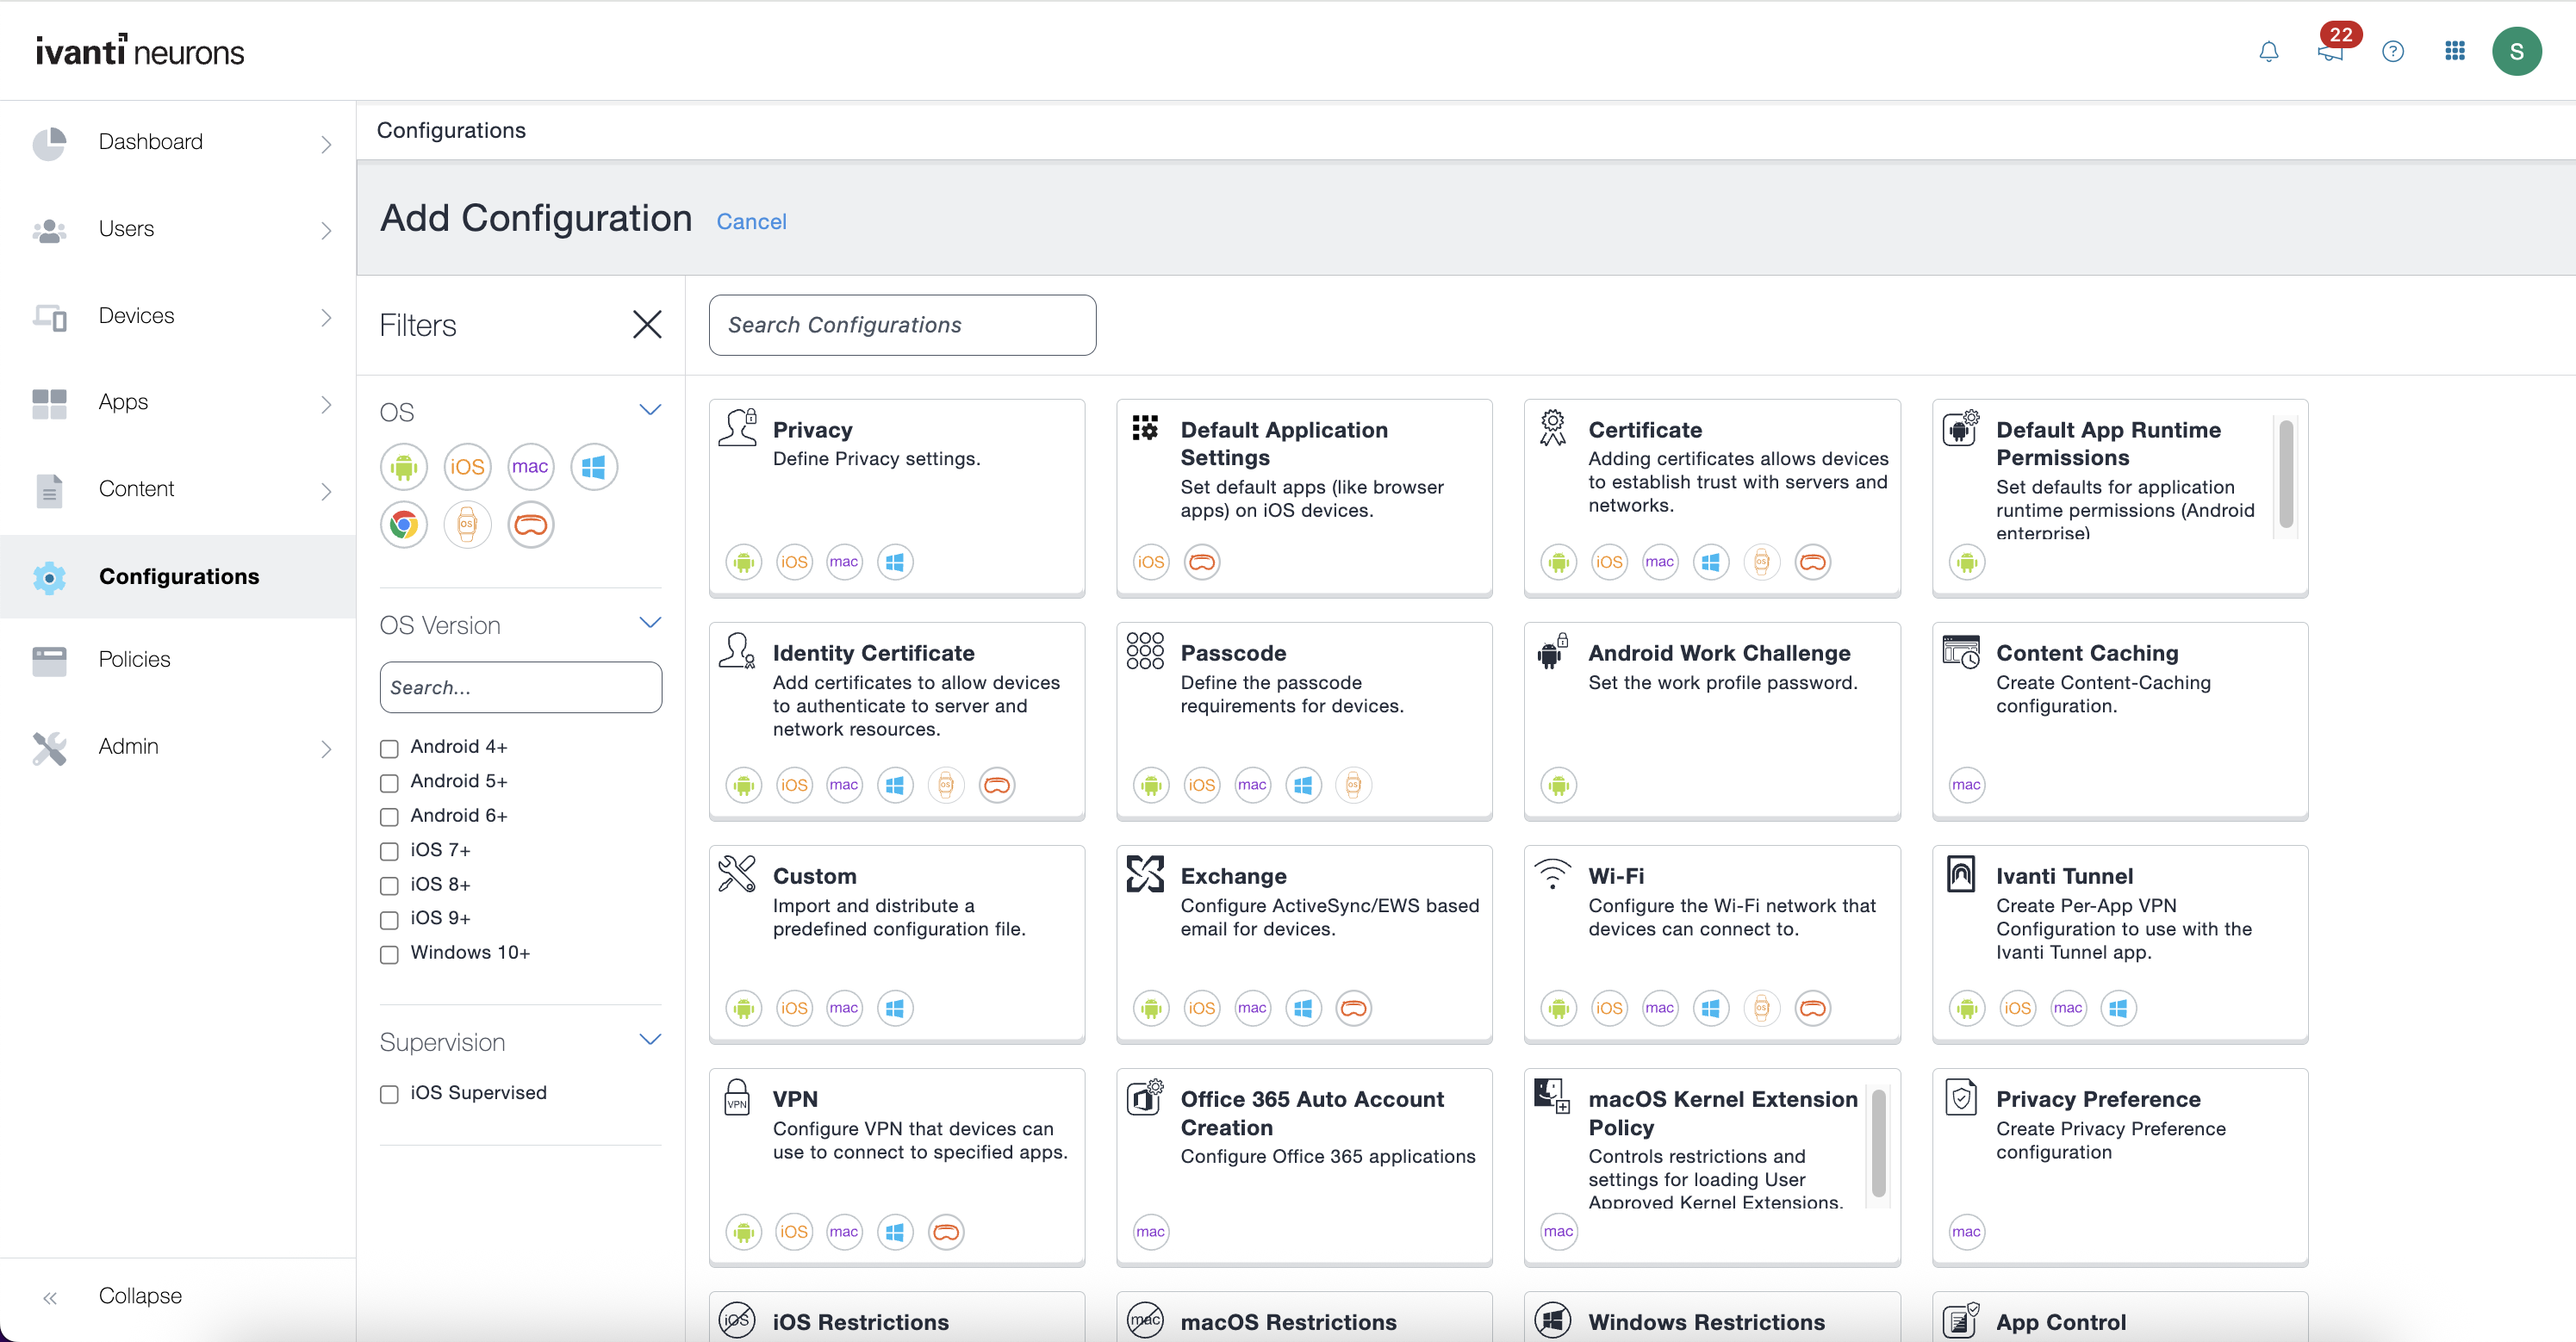
Task: Click the Passcode dots icon
Action: tap(1145, 651)
